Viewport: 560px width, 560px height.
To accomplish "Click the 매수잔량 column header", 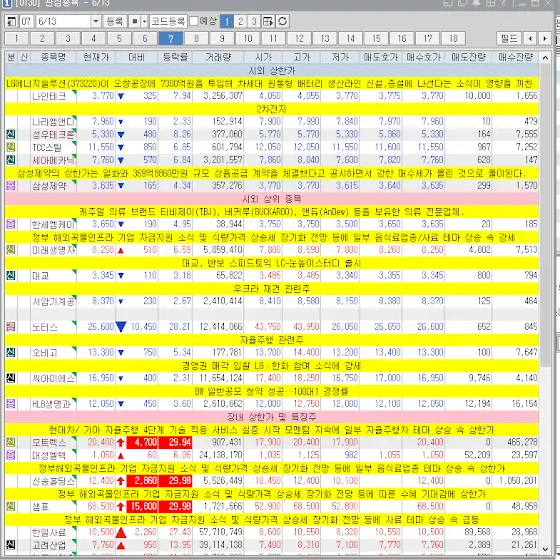I will (x=515, y=57).
